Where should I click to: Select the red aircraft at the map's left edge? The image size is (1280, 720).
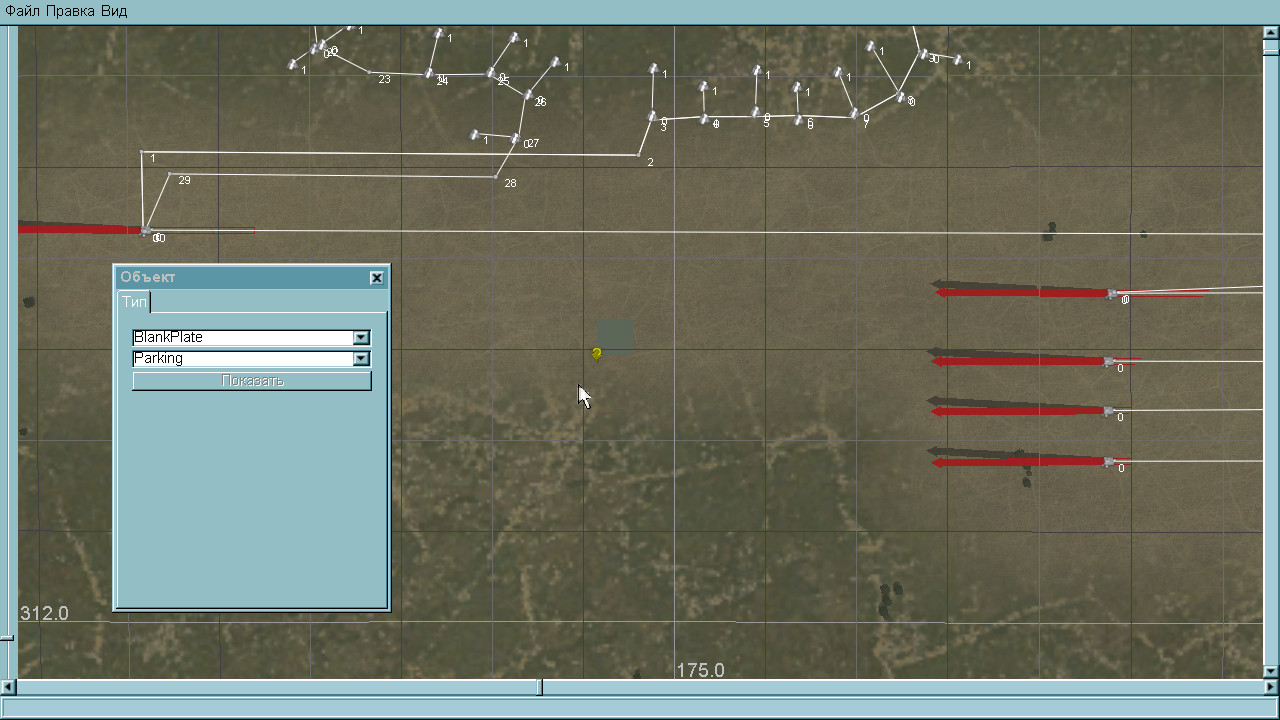click(84, 229)
